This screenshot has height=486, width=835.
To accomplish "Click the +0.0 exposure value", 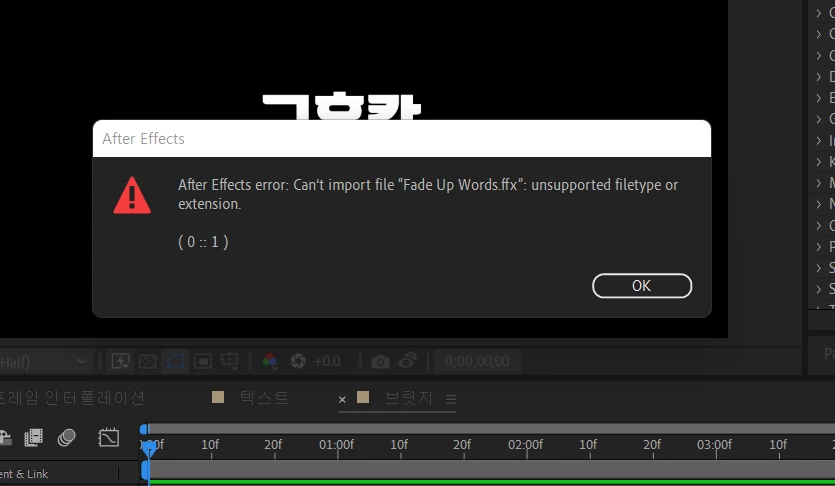I will click(327, 361).
